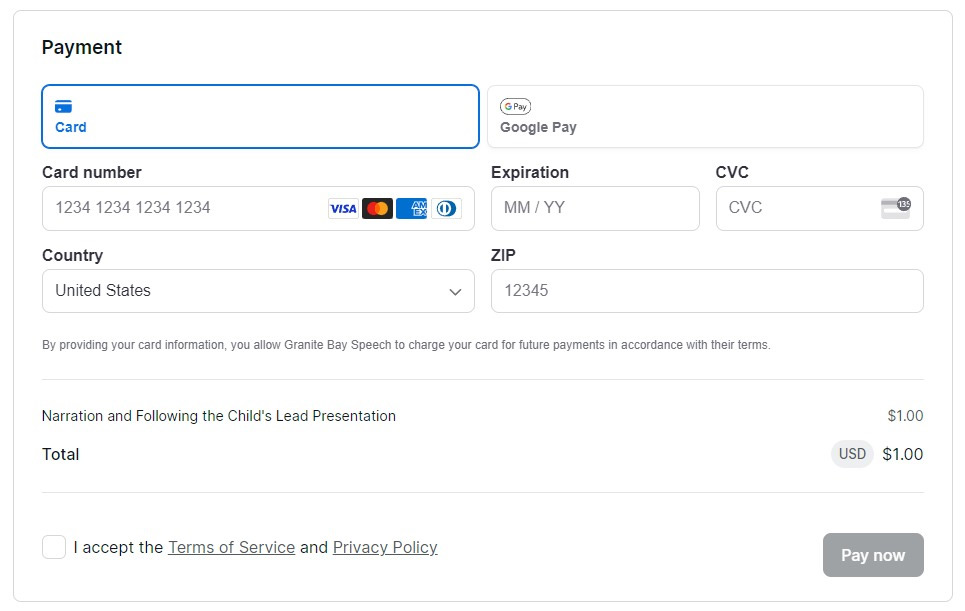Click the Google Pay logo icon
The height and width of the screenshot is (611, 965).
515,106
